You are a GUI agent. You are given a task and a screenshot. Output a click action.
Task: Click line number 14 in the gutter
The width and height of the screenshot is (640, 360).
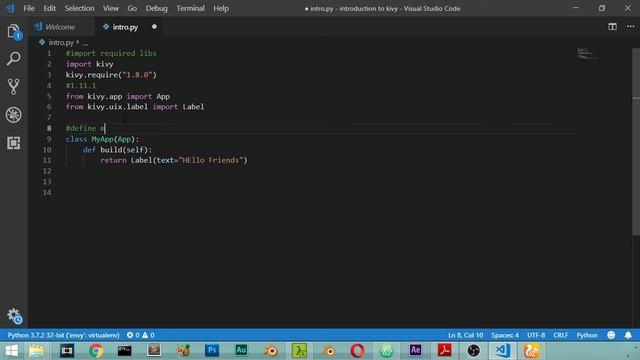click(x=47, y=192)
